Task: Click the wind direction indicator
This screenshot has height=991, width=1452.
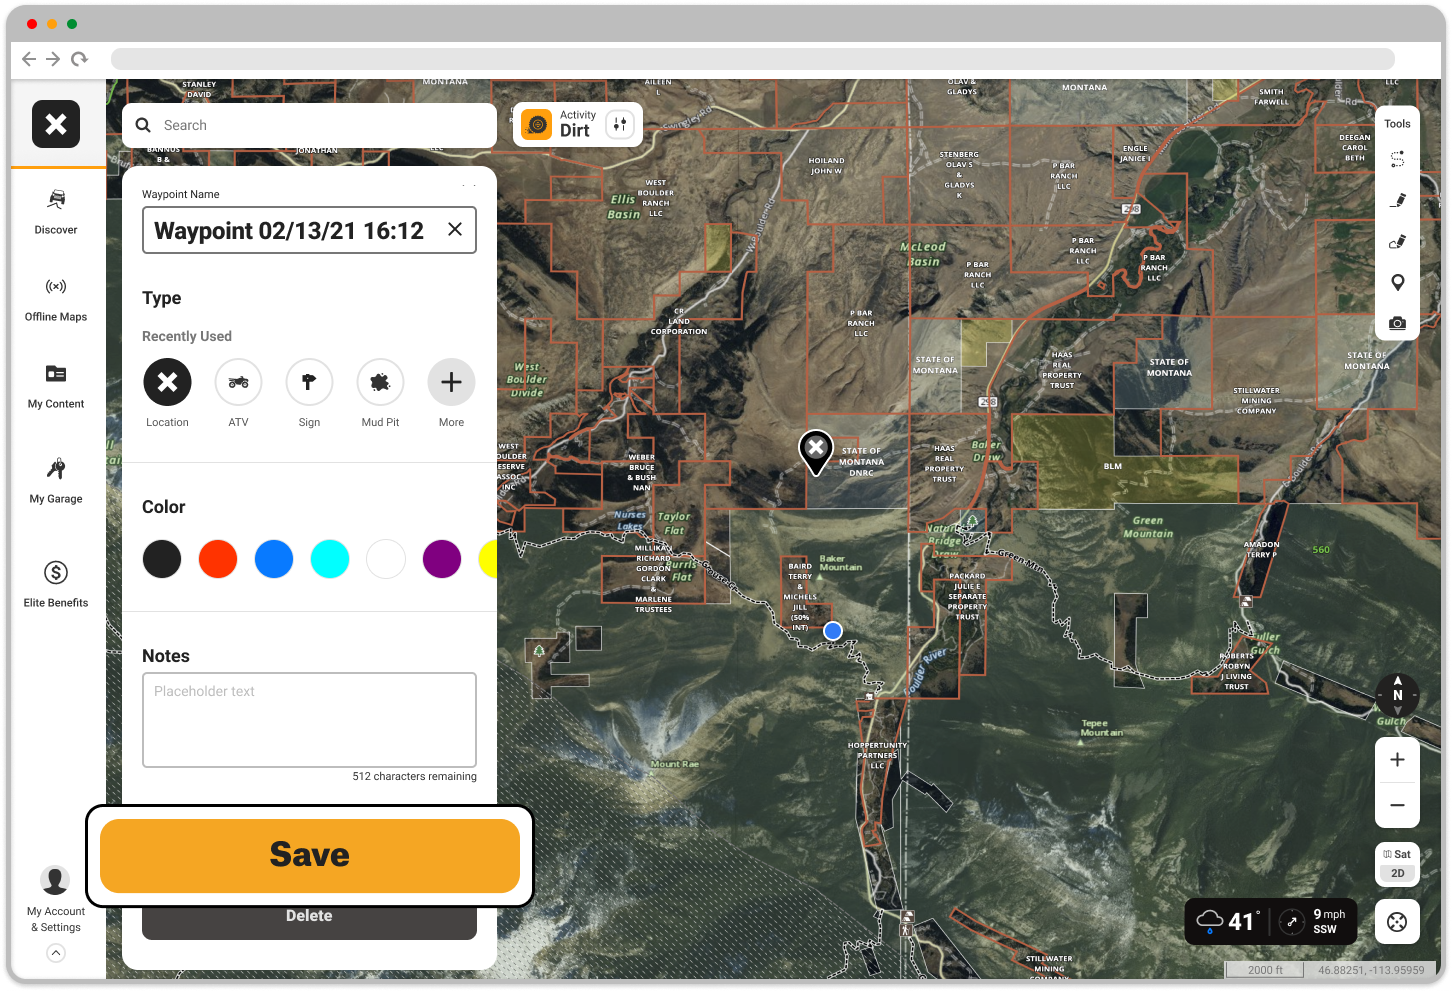Action: coord(1291,922)
